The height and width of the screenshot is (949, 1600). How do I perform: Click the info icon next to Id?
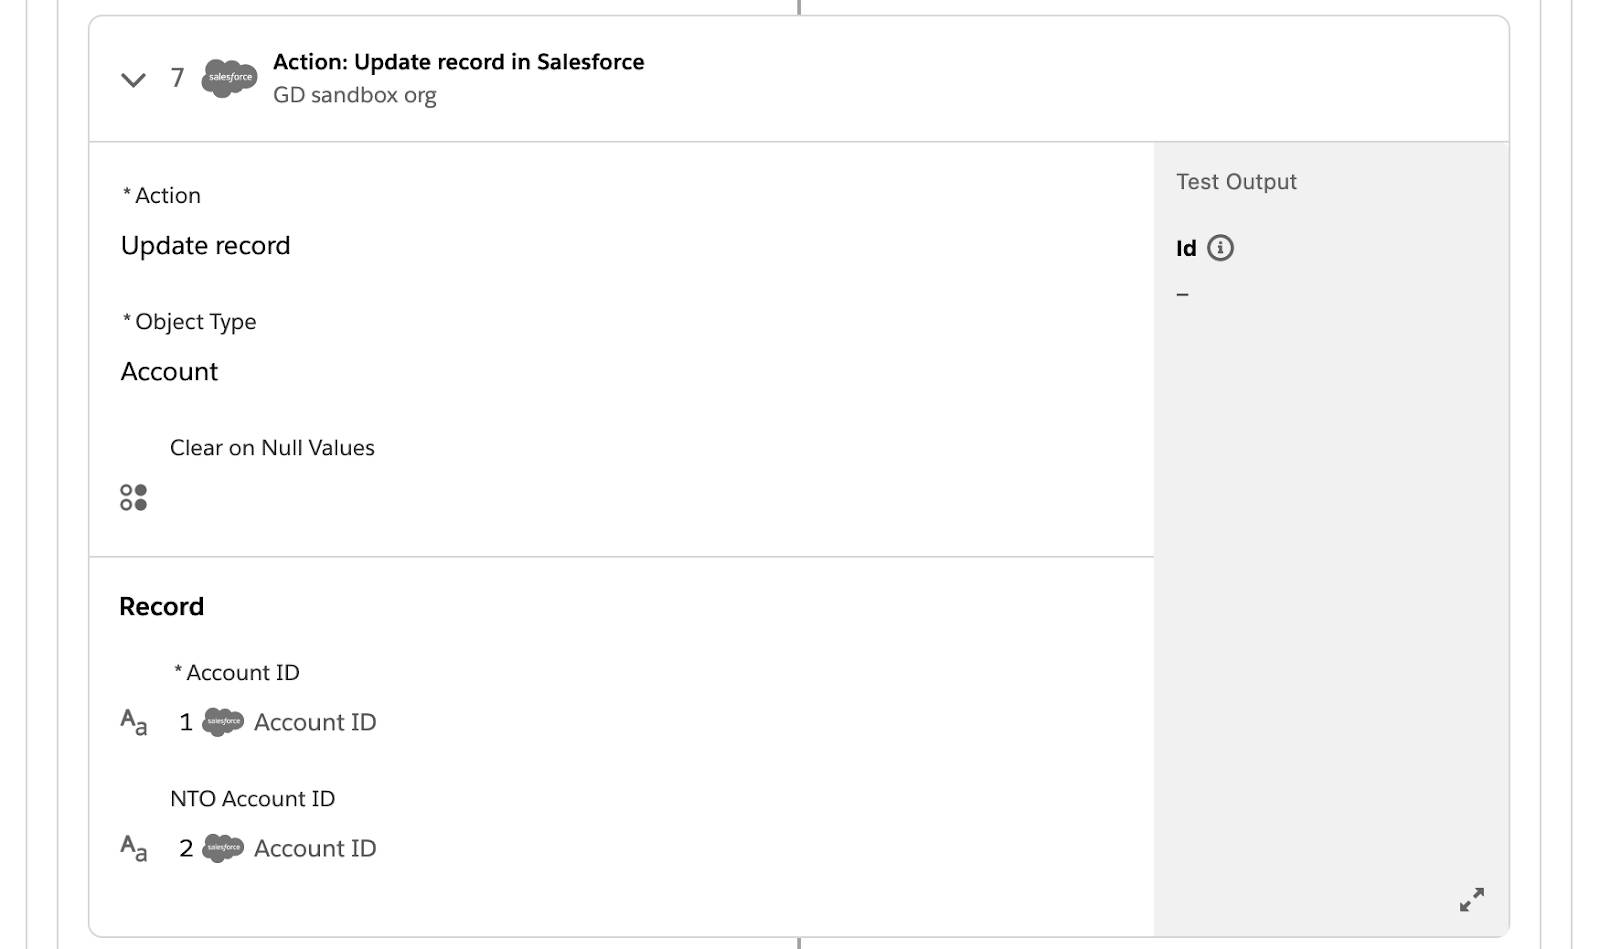click(1220, 248)
